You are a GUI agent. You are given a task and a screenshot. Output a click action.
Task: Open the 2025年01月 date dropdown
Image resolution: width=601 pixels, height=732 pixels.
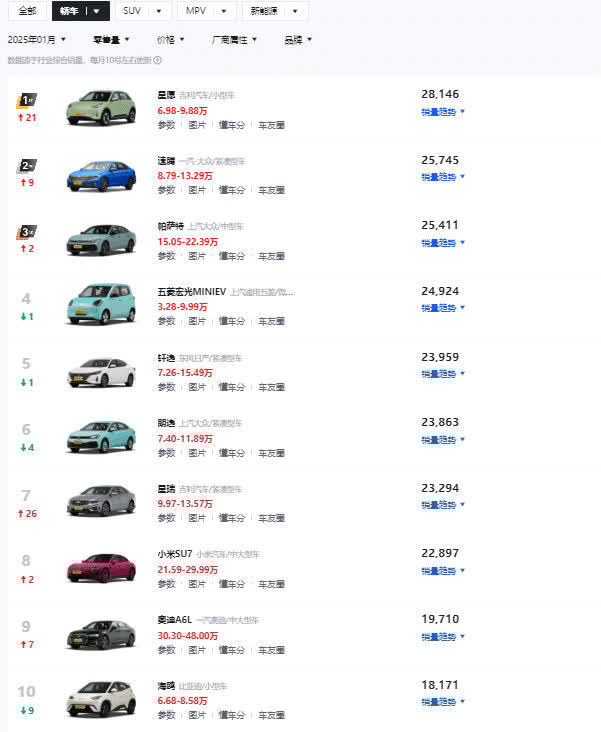pos(36,40)
